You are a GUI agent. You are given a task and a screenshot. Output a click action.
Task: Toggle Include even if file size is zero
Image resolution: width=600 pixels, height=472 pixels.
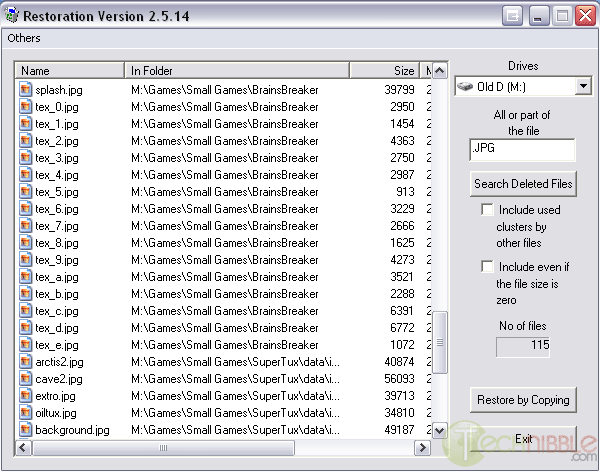[x=487, y=267]
